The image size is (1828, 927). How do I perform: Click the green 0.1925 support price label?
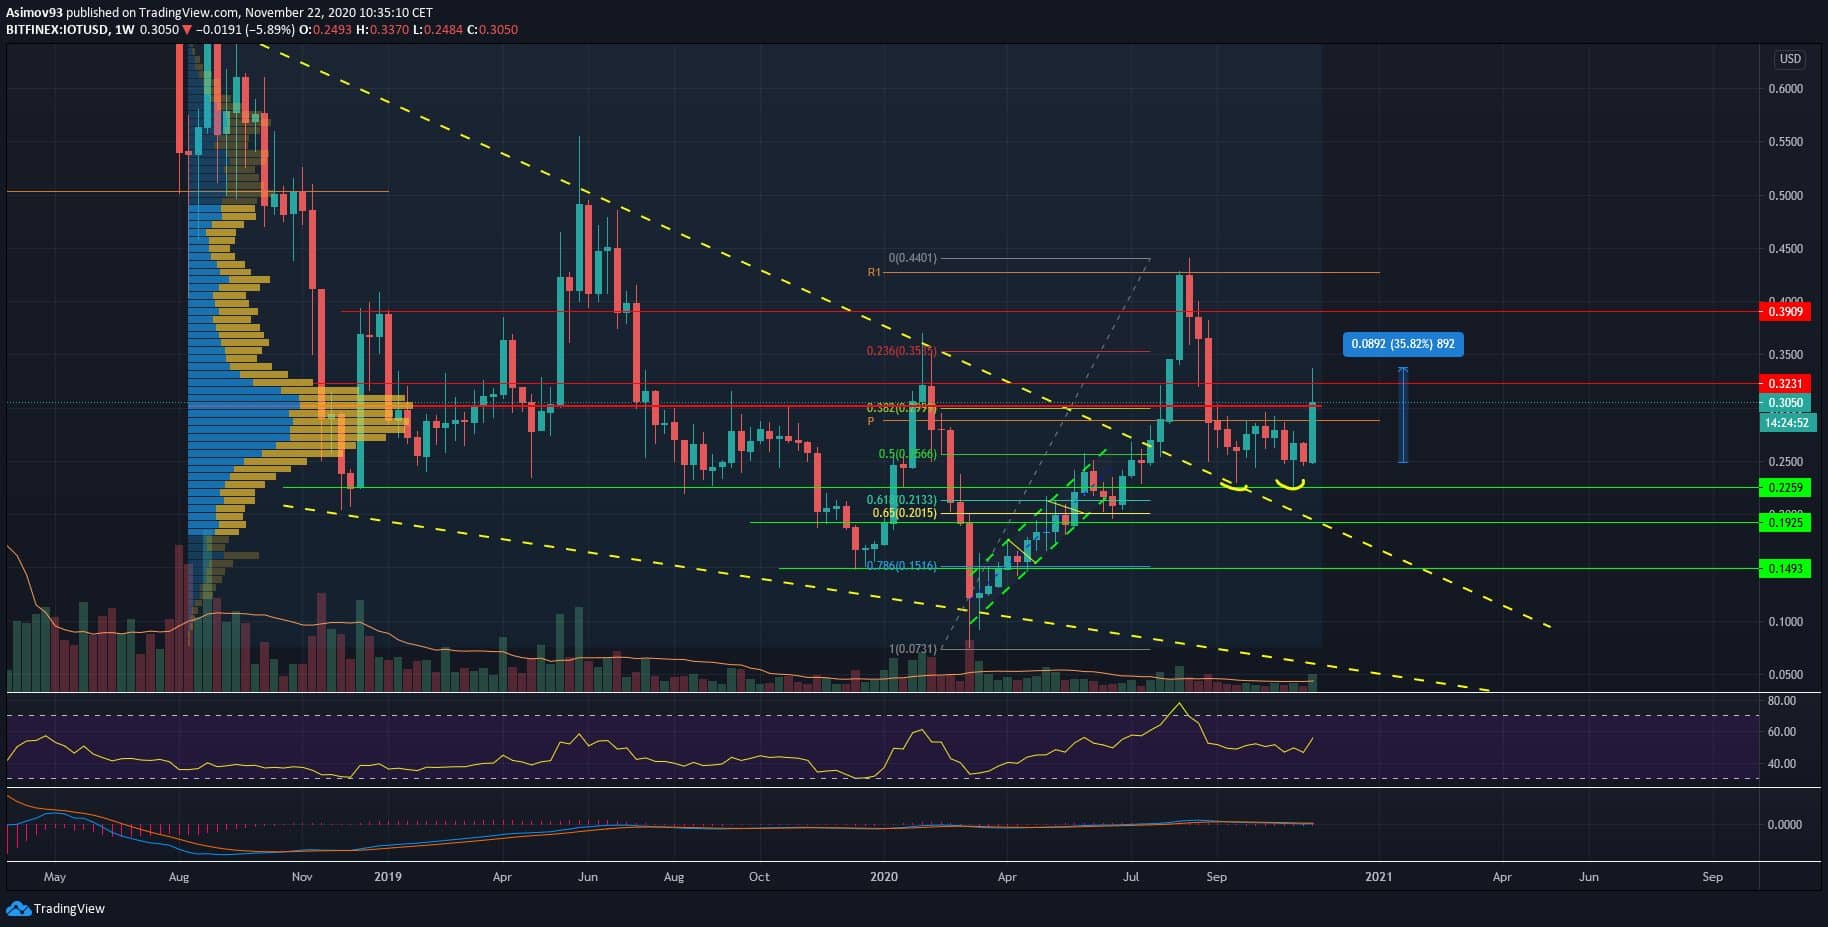click(x=1784, y=523)
